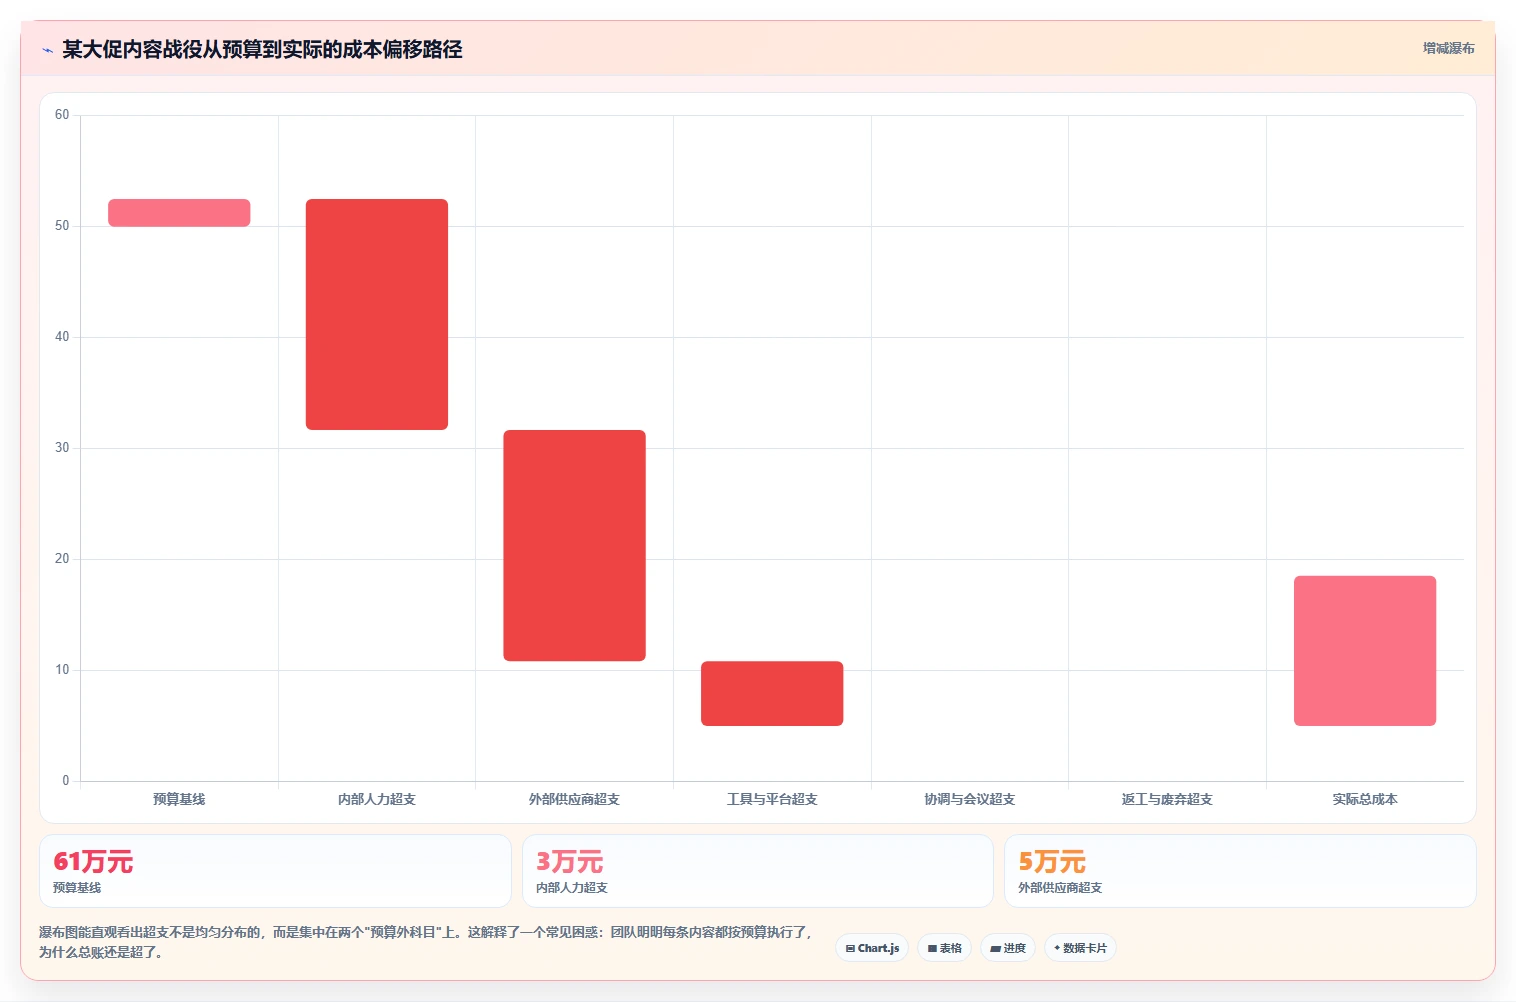Click the 预算基线 bar in the chart
Screen dimensions: 1516x1002
[179, 212]
